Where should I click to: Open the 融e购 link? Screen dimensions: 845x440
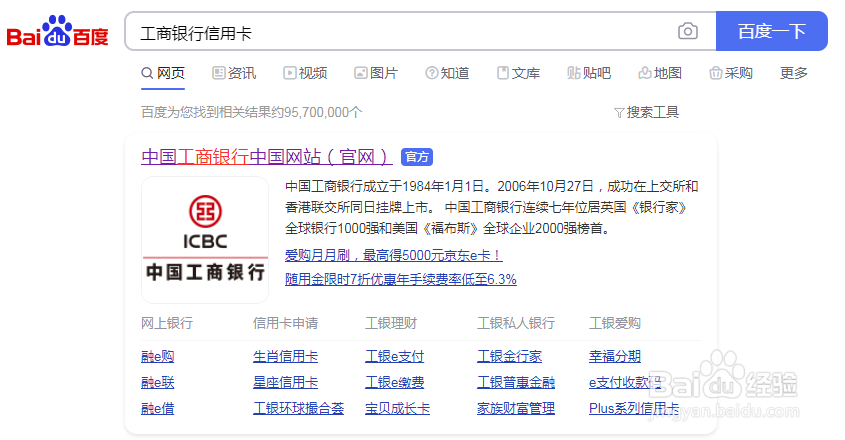tap(158, 356)
